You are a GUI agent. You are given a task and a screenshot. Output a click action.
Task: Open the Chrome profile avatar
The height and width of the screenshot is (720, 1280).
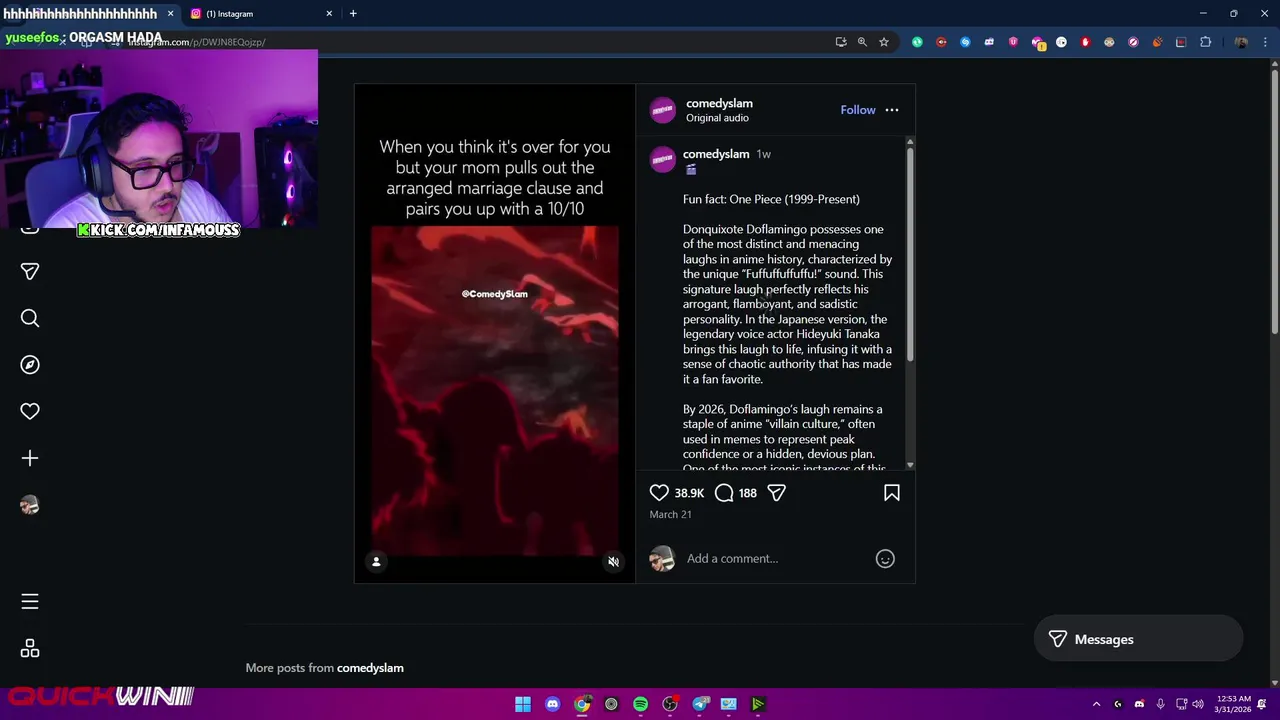point(1241,42)
